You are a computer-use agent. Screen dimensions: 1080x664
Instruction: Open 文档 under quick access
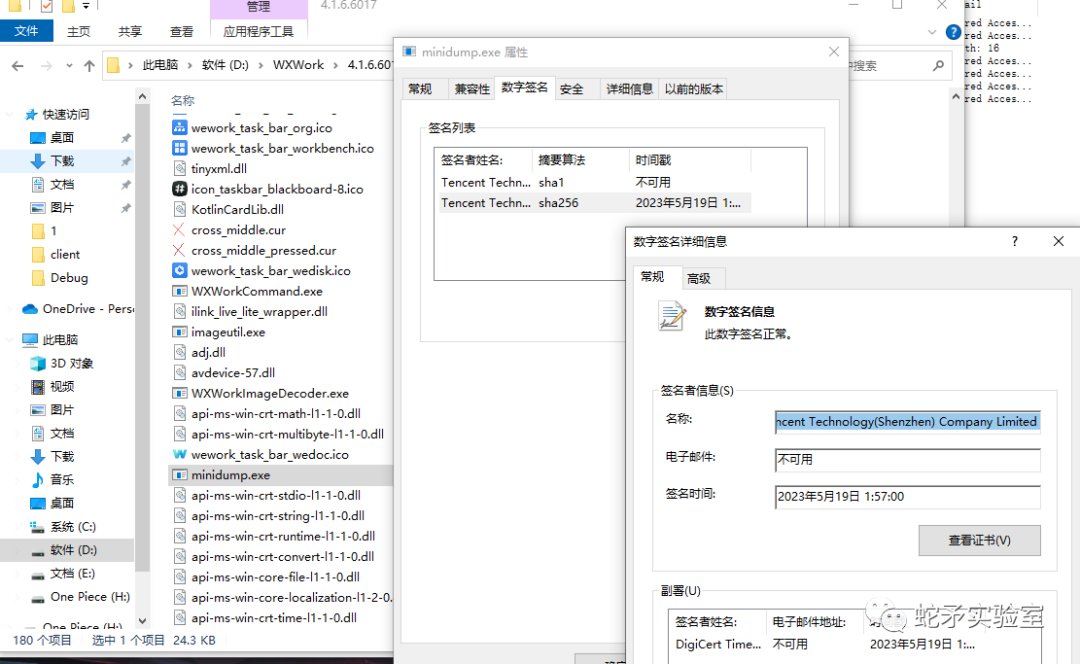(x=62, y=185)
